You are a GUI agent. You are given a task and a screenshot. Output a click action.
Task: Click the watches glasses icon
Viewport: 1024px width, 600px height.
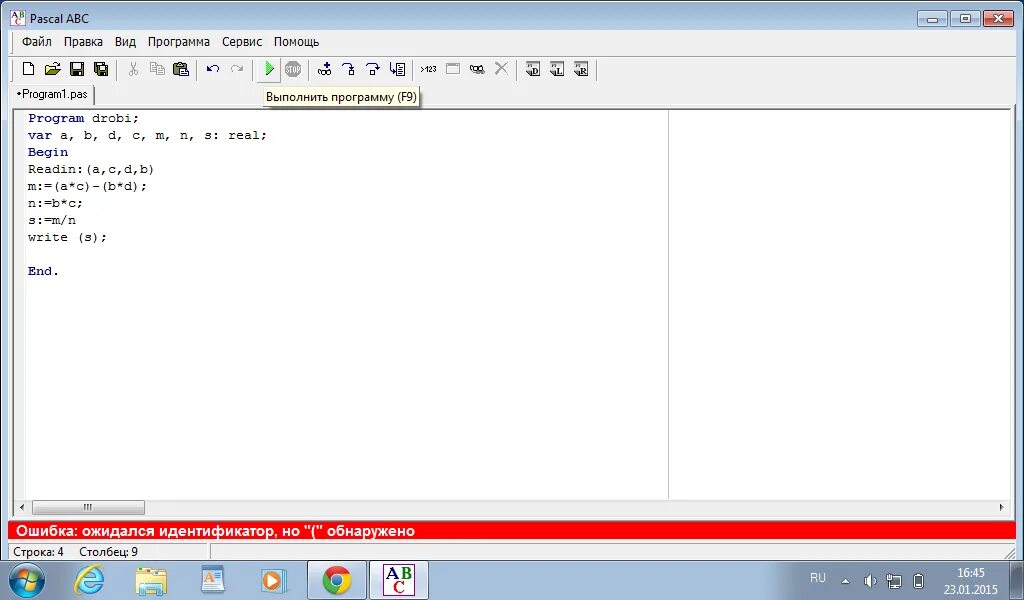click(477, 69)
